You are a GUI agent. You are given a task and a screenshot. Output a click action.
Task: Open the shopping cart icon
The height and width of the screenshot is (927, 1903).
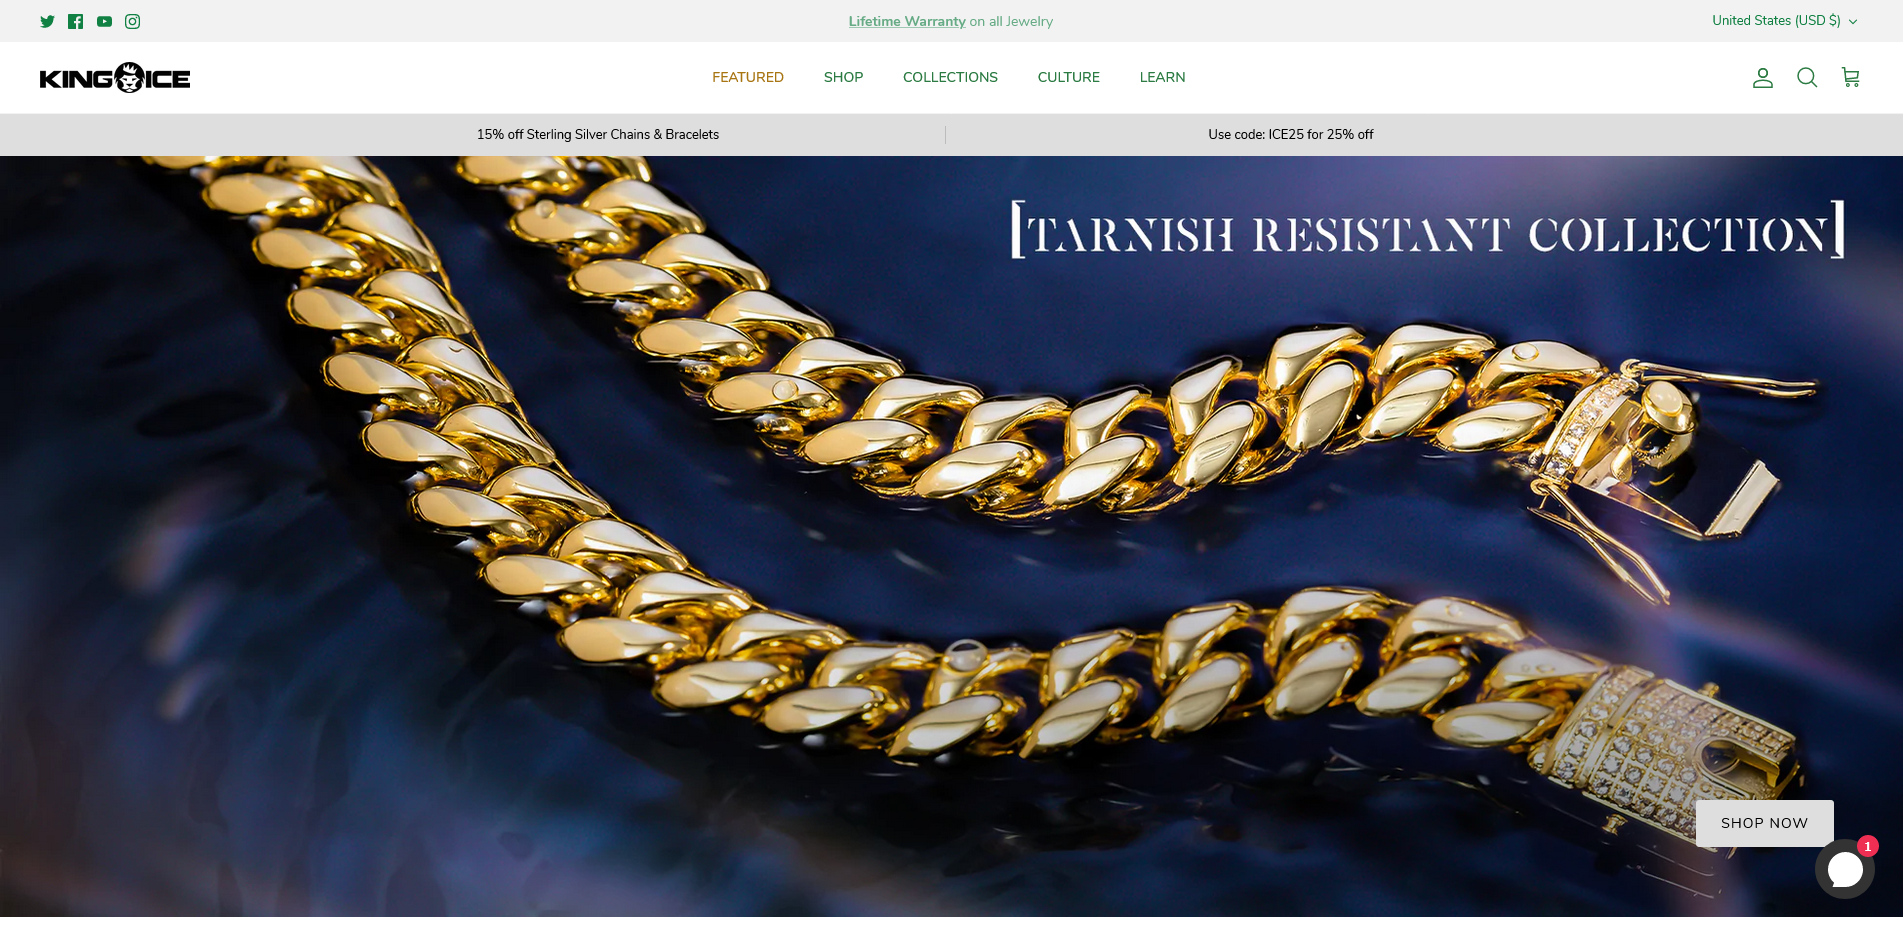click(1850, 78)
